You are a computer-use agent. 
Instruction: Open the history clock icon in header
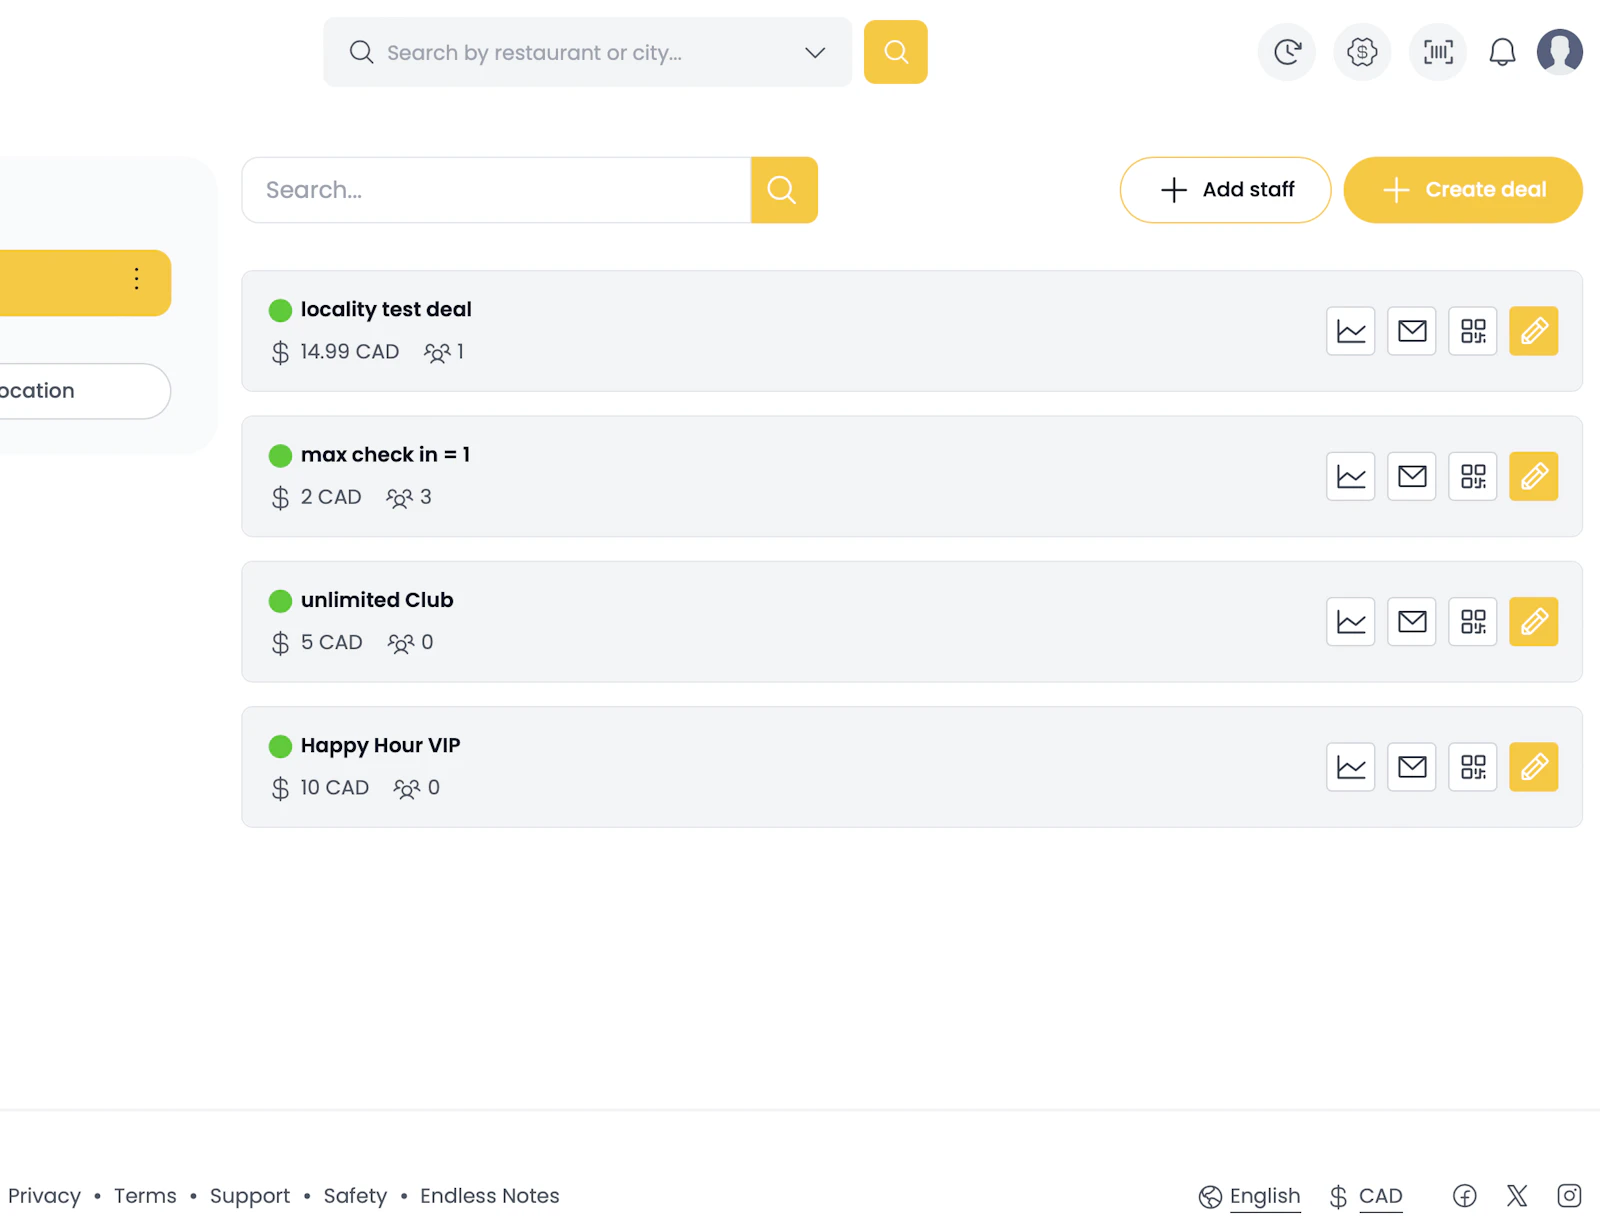pyautogui.click(x=1287, y=52)
